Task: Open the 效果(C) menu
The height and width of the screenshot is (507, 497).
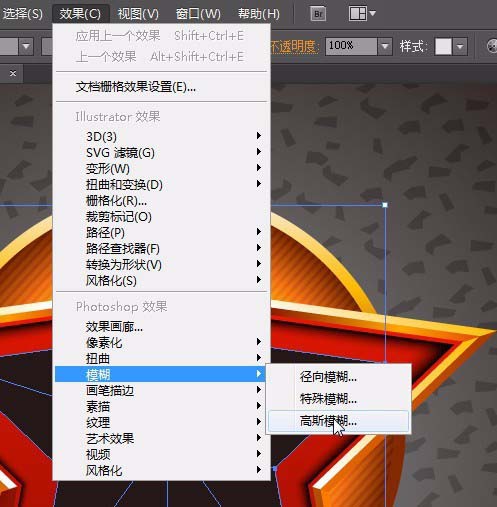Action: pyautogui.click(x=80, y=14)
